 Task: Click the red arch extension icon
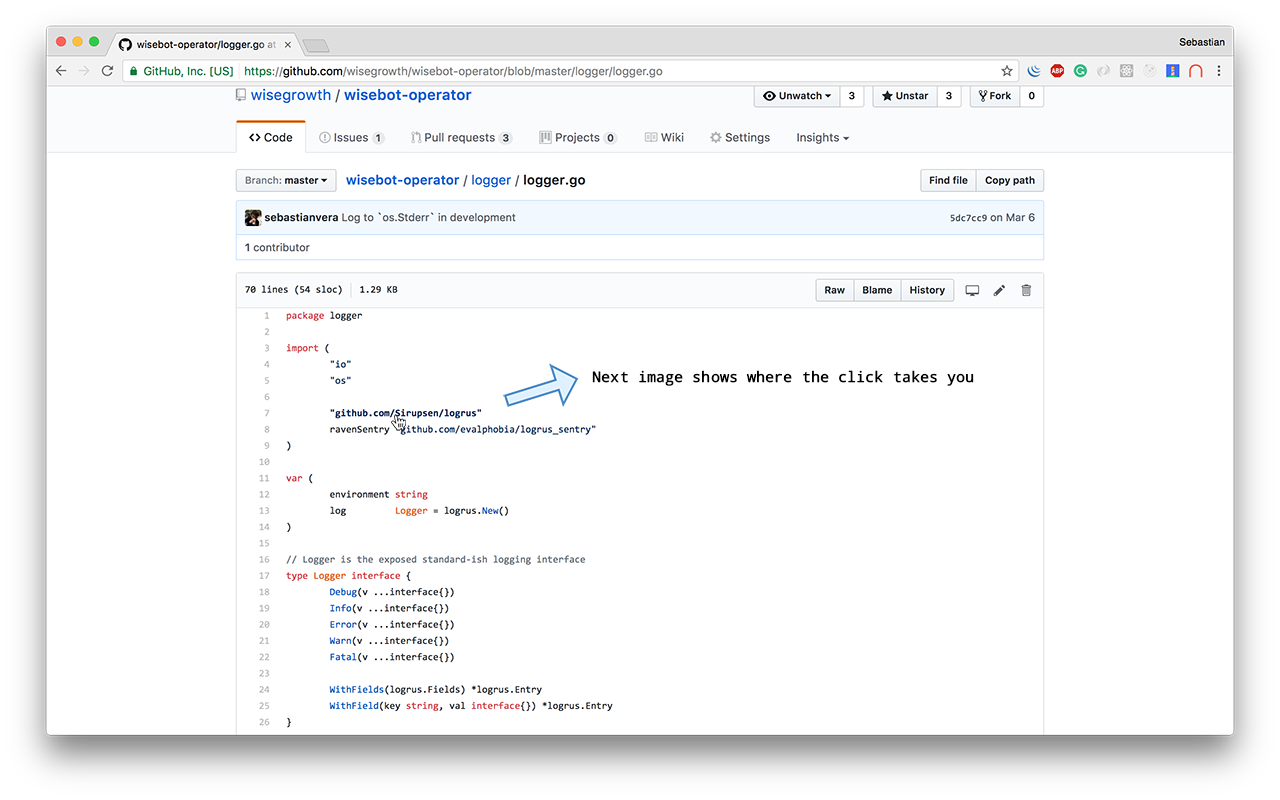(1195, 71)
